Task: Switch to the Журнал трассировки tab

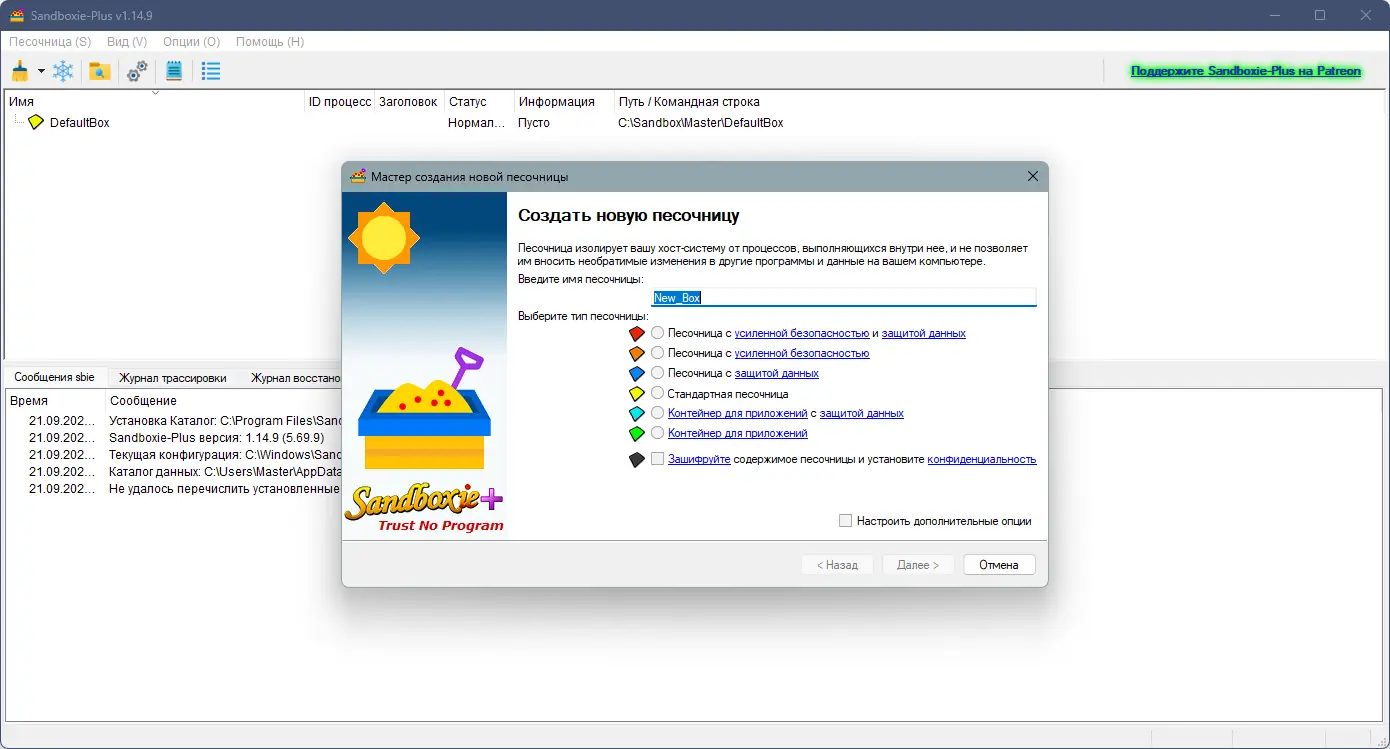Action: pyautogui.click(x=172, y=378)
